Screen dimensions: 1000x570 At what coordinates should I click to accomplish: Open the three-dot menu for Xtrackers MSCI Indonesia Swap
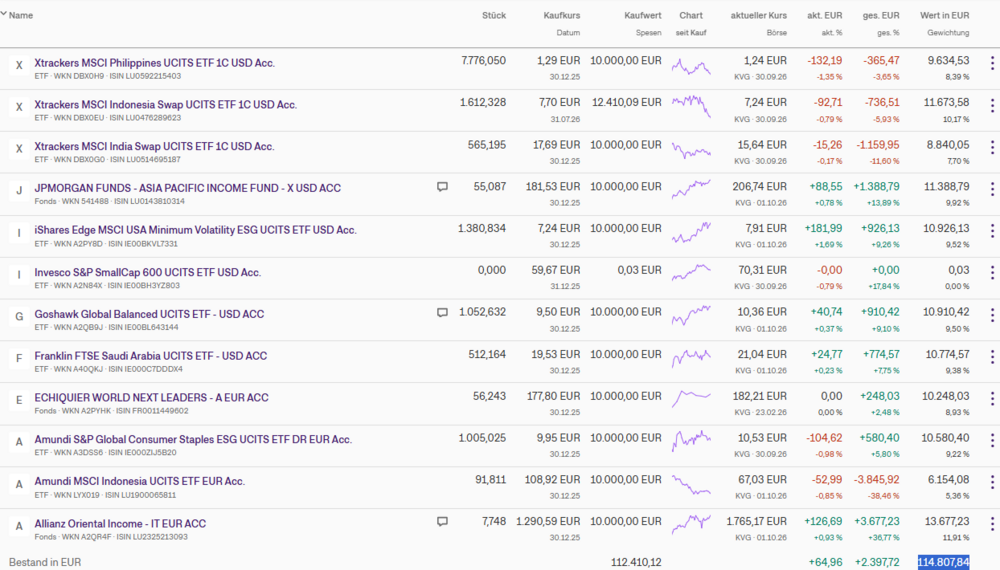tap(992, 105)
